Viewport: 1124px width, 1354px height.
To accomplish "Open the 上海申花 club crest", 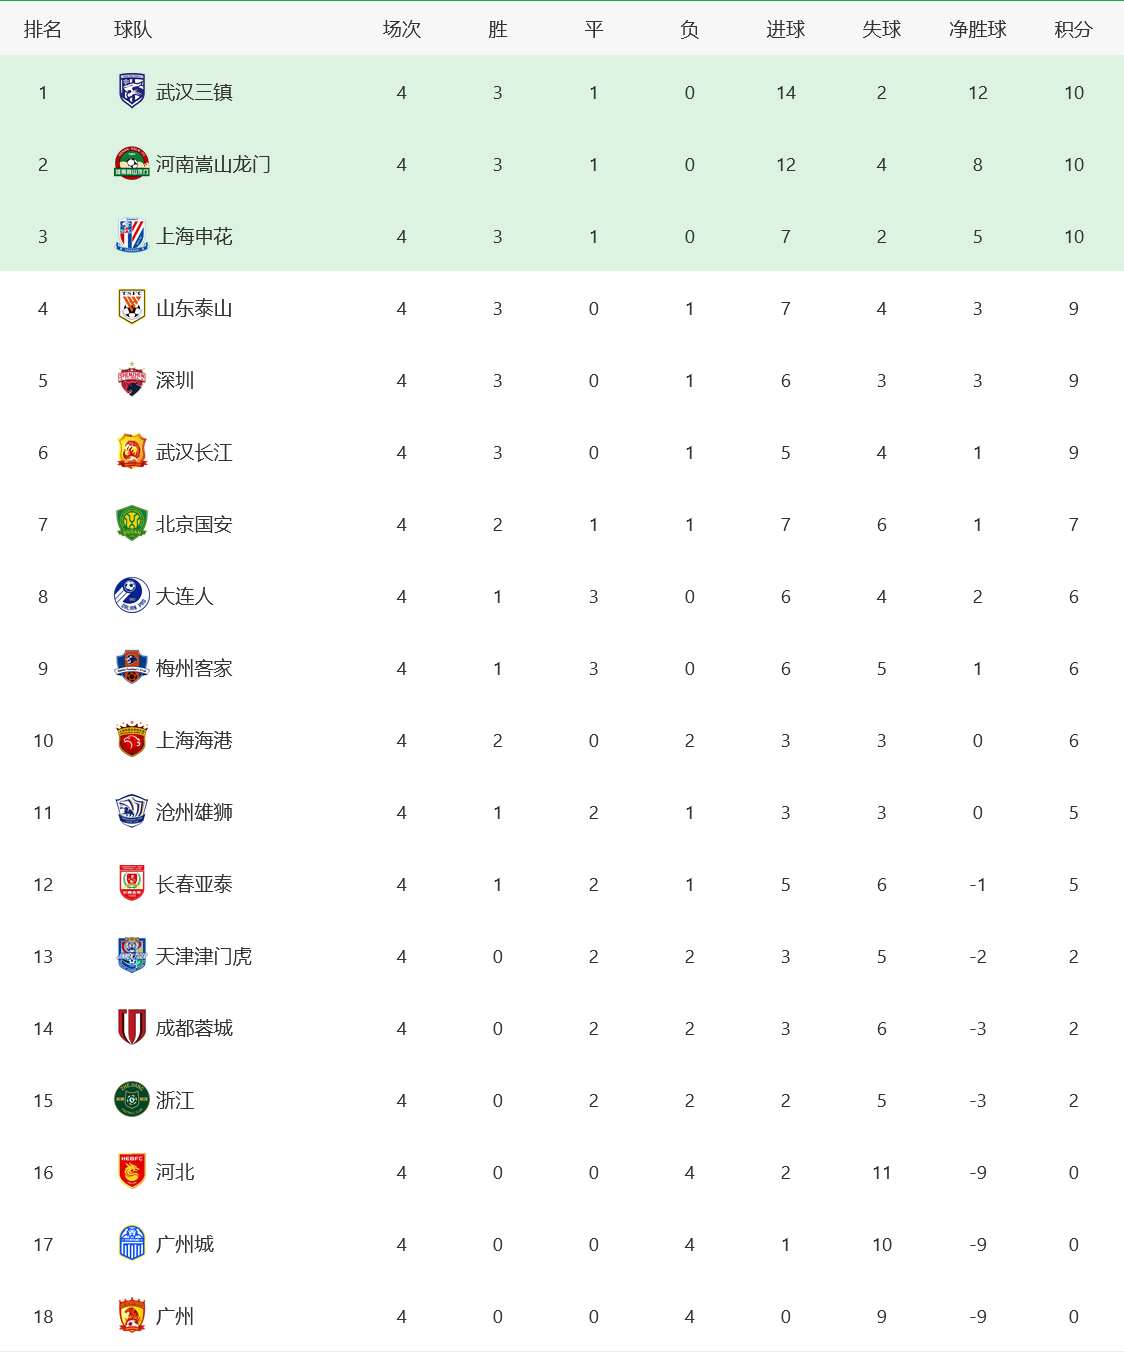I will pos(132,236).
